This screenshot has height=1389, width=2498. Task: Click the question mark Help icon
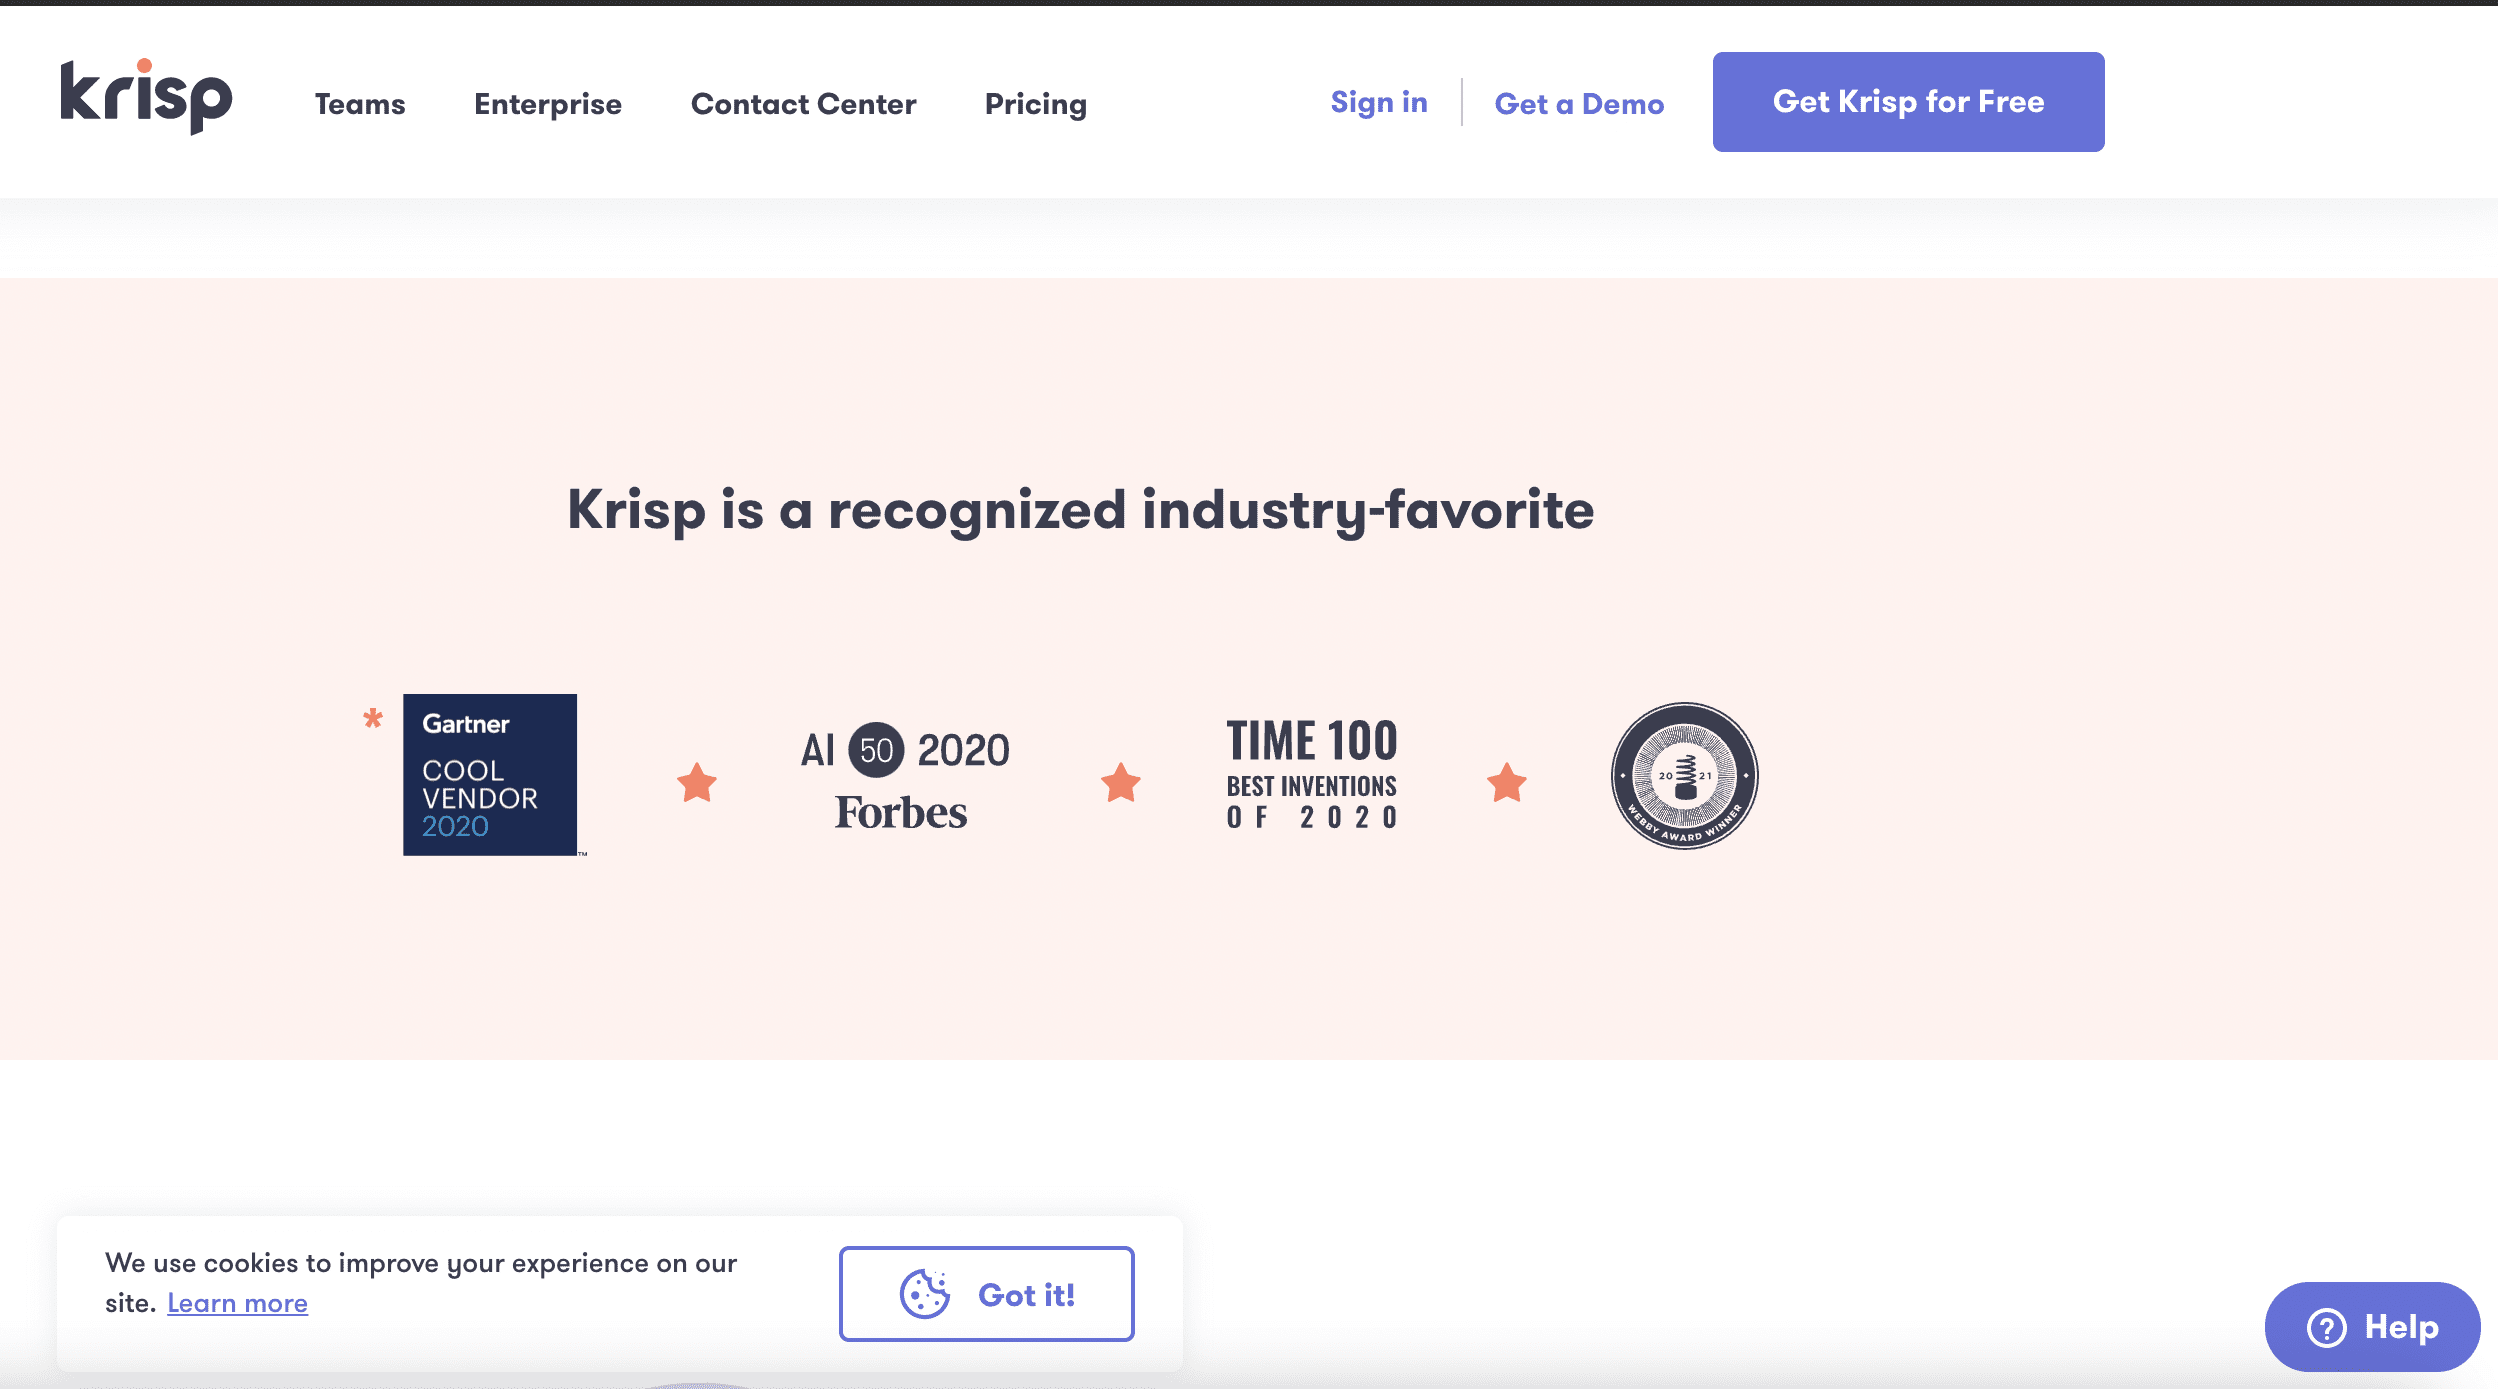coord(2326,1328)
